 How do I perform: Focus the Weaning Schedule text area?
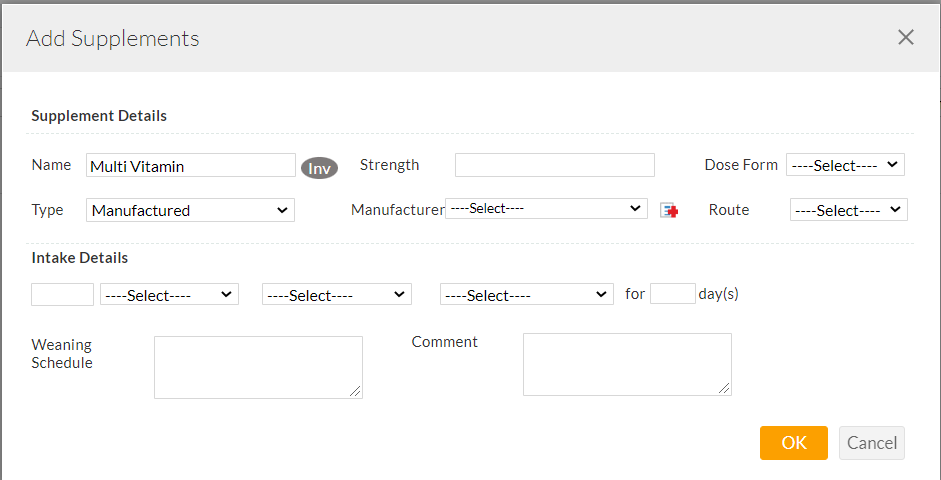tap(257, 366)
